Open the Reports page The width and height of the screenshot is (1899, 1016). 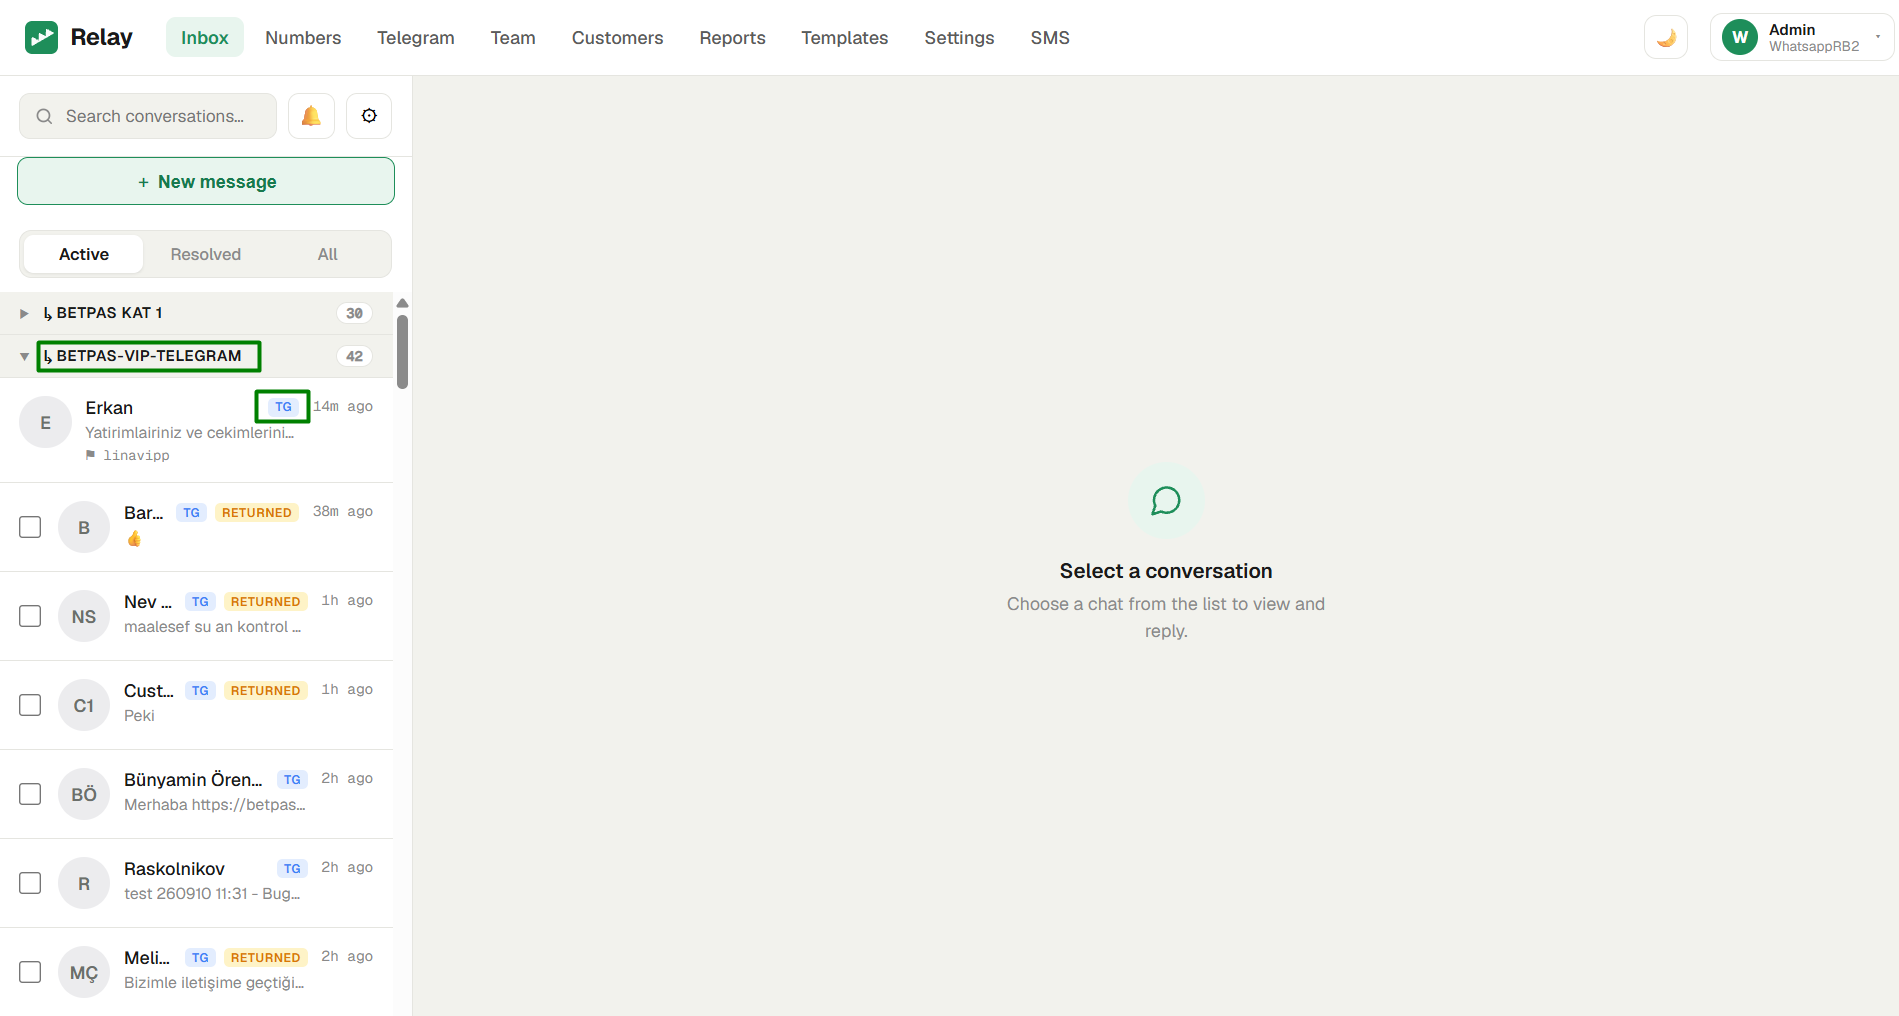(x=733, y=37)
